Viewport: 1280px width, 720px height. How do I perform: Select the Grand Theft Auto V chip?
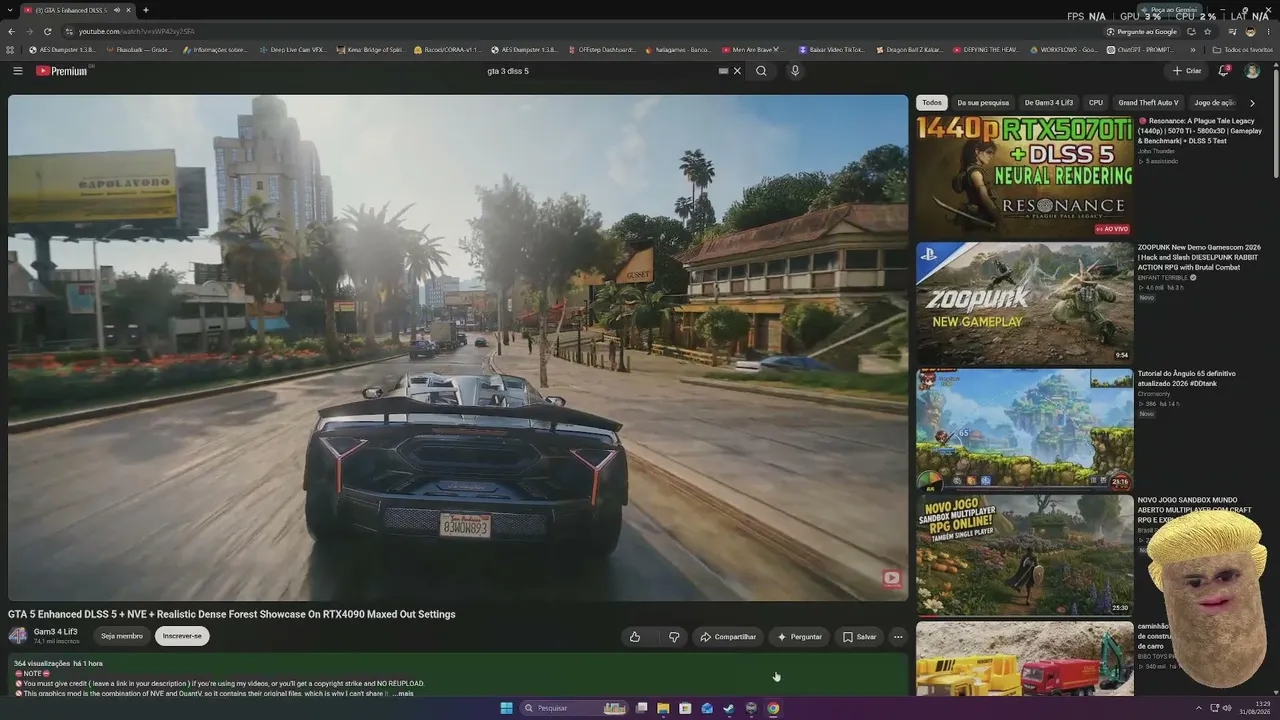click(1148, 103)
